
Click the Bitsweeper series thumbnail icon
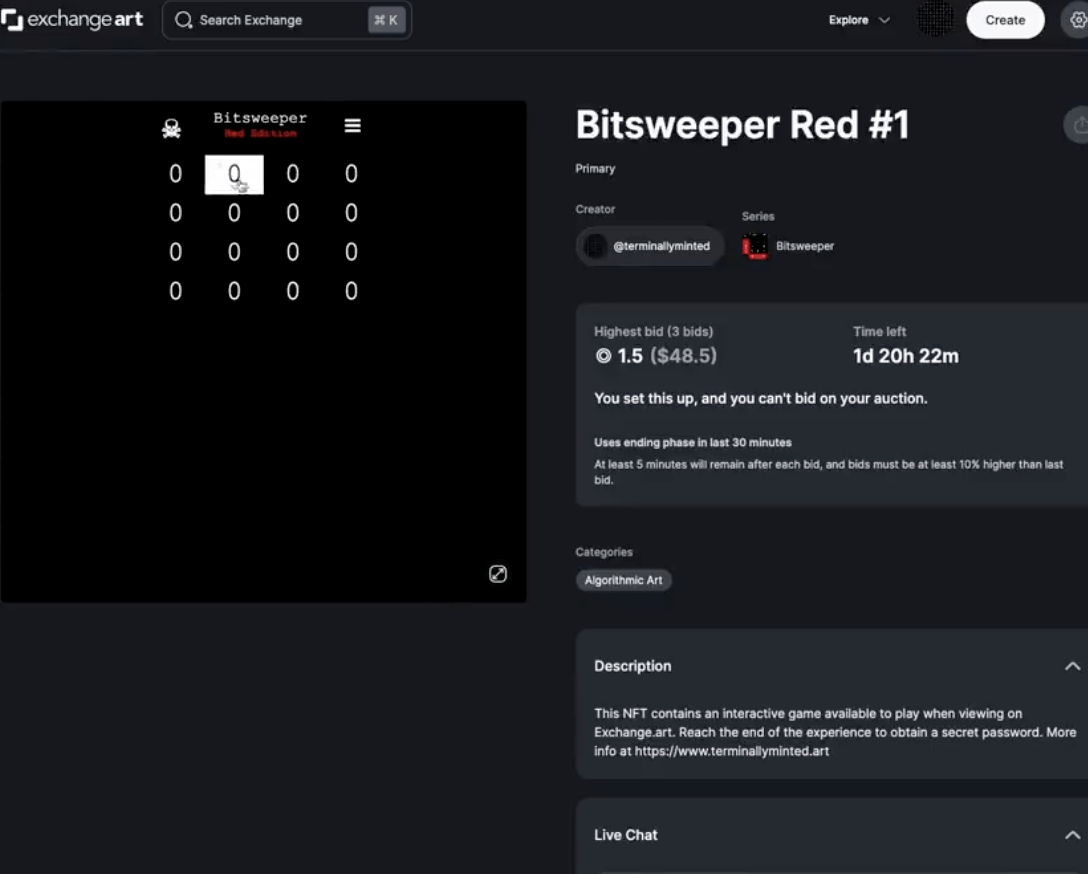[755, 246]
